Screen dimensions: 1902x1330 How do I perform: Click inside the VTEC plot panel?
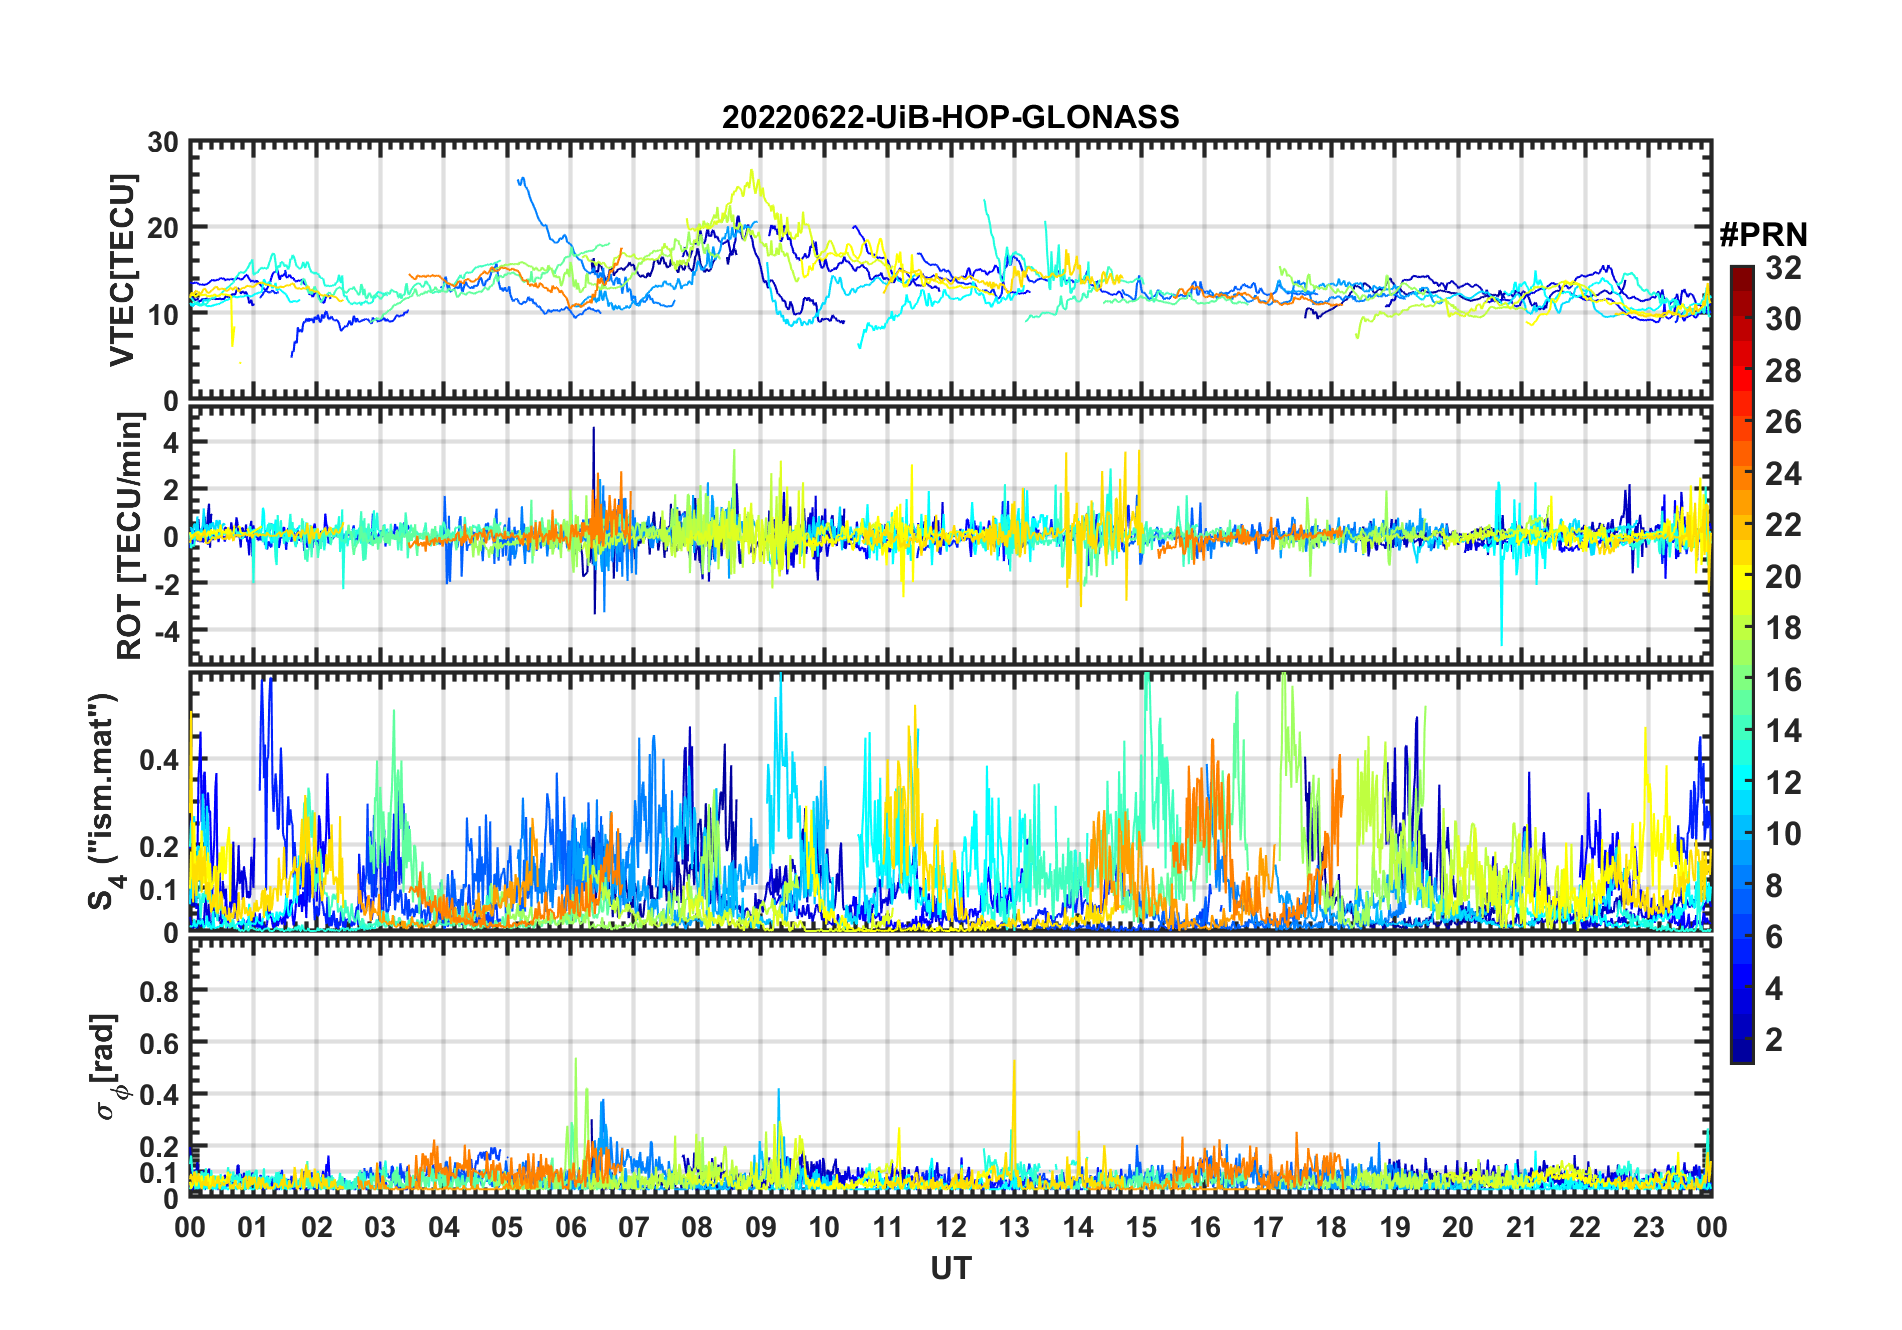950,270
